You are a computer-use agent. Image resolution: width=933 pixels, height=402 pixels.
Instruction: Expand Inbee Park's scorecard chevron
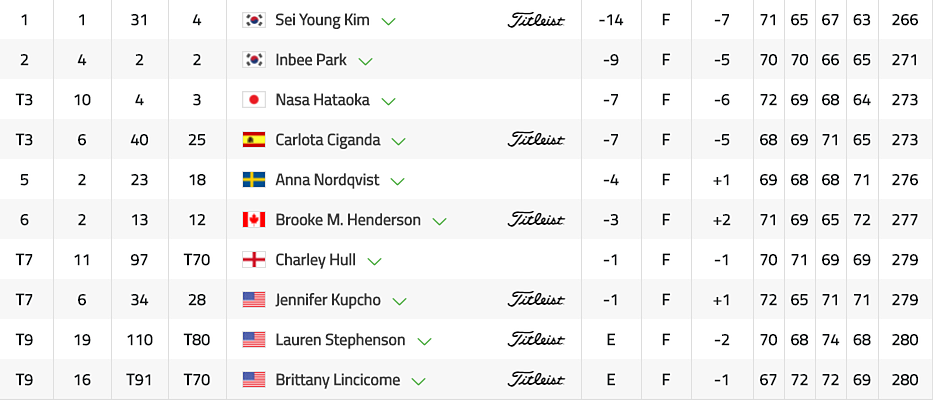tap(366, 61)
